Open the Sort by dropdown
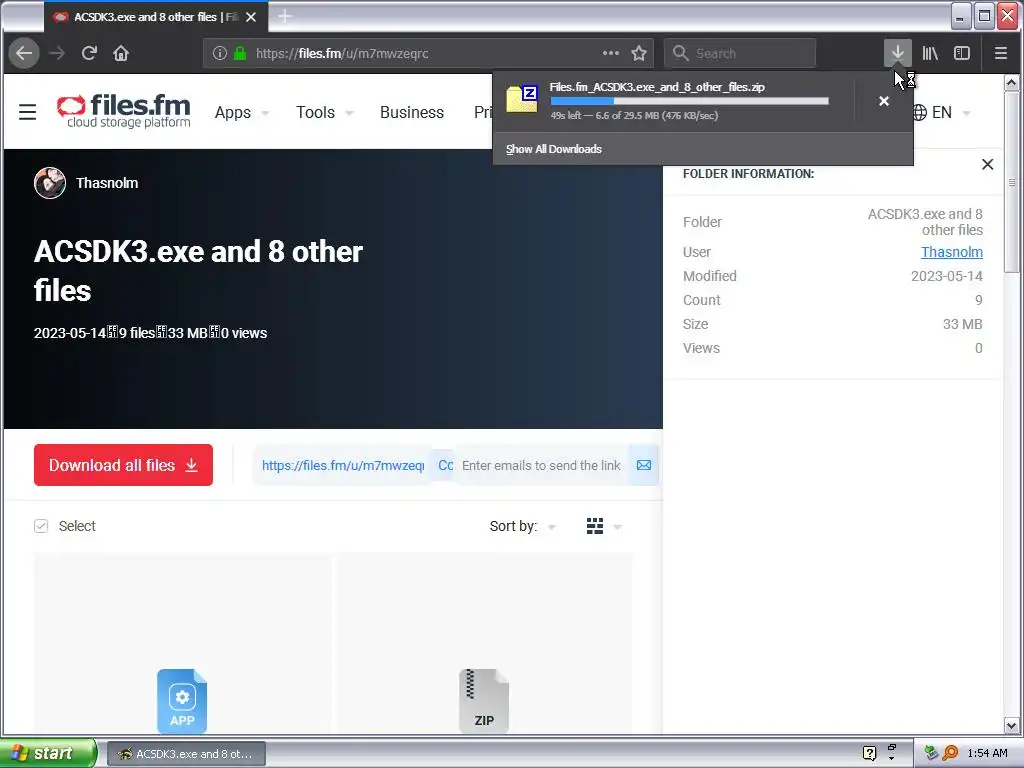 [522, 526]
